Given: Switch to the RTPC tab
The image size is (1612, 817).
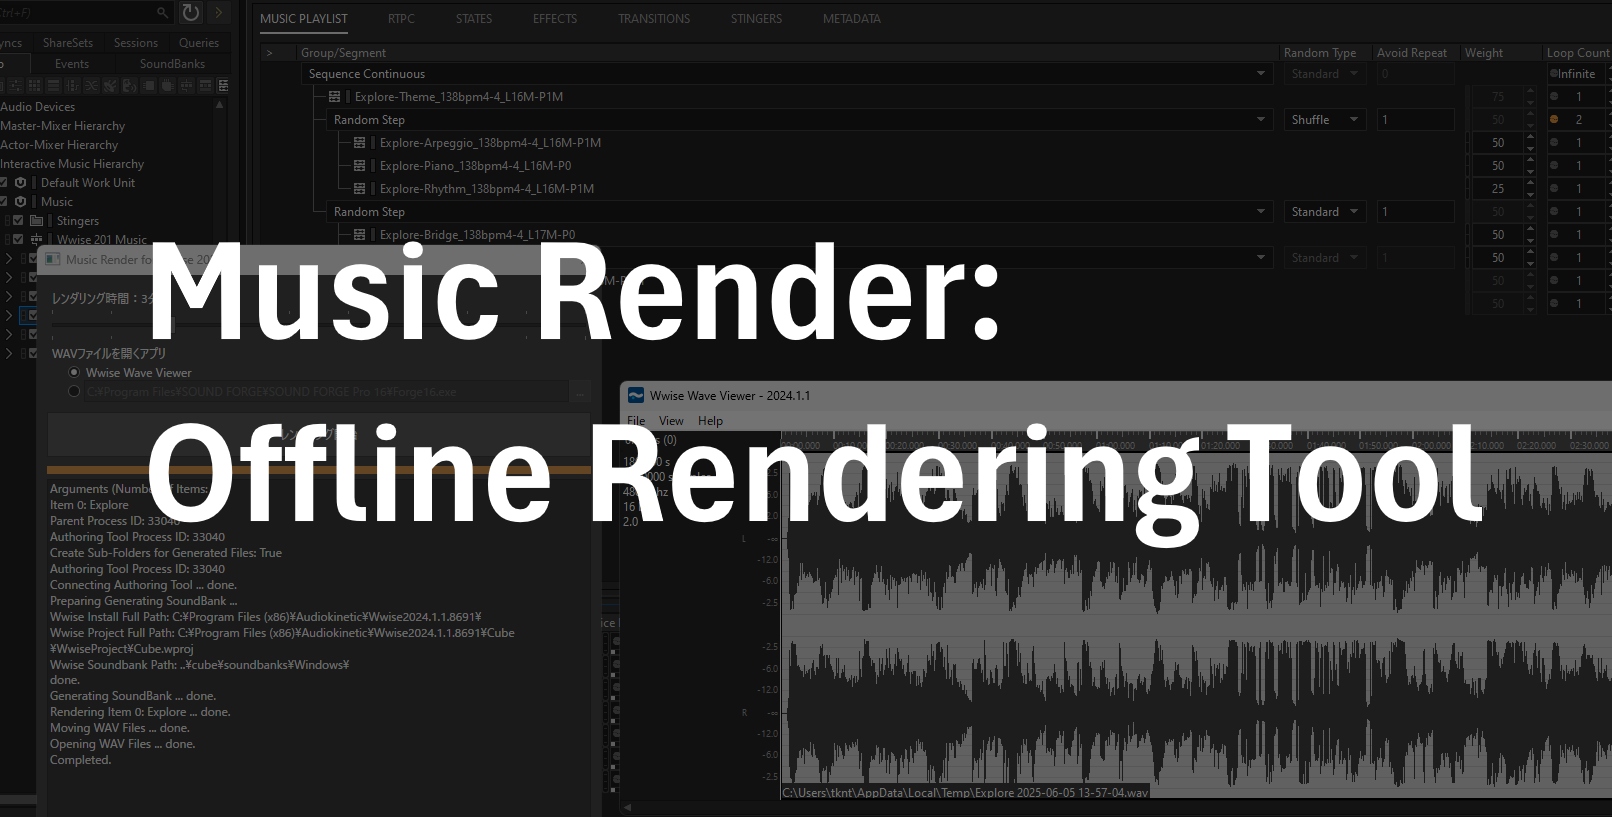Looking at the screenshot, I should click(x=401, y=19).
